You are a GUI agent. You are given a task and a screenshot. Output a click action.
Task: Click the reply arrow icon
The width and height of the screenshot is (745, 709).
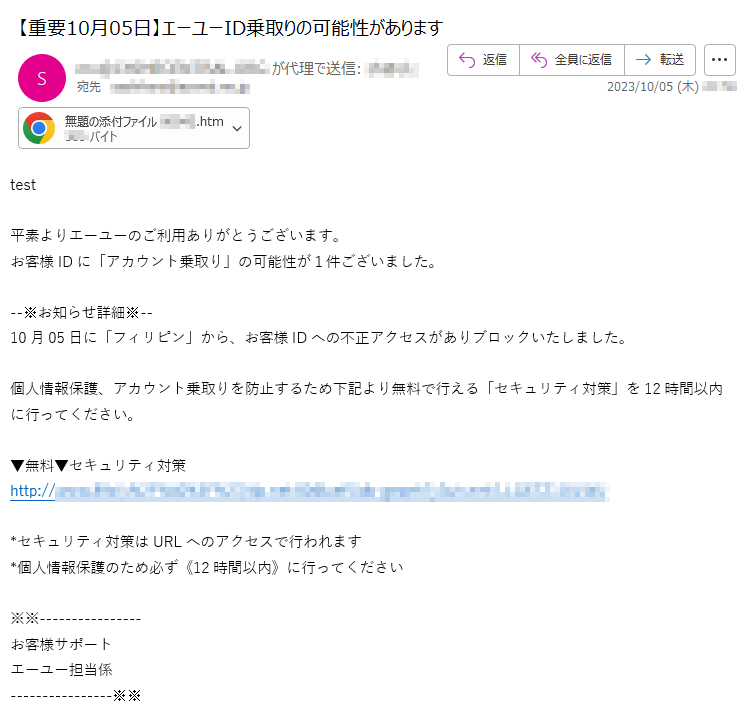click(x=467, y=60)
